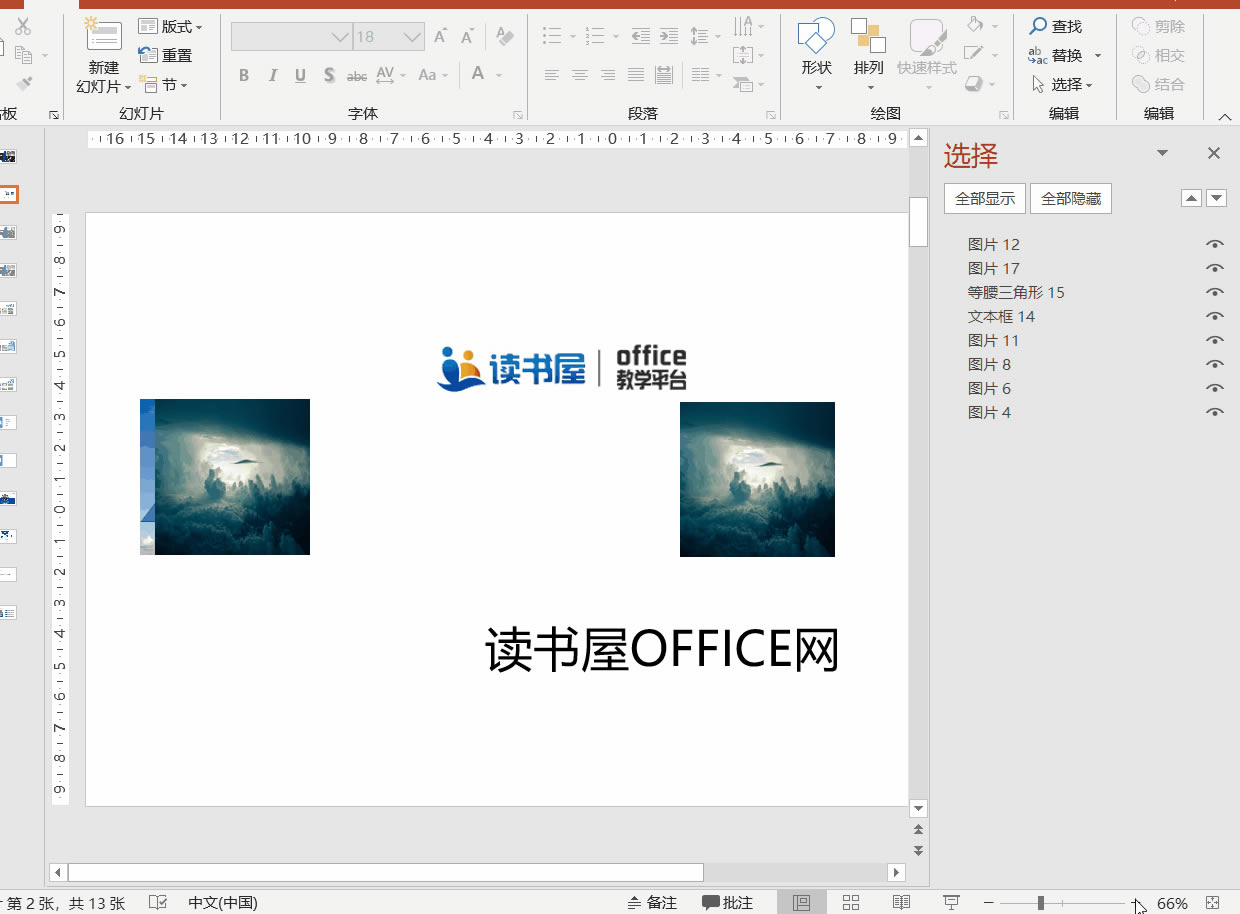Apply Underline to text
This screenshot has width=1240, height=914.
(x=300, y=75)
